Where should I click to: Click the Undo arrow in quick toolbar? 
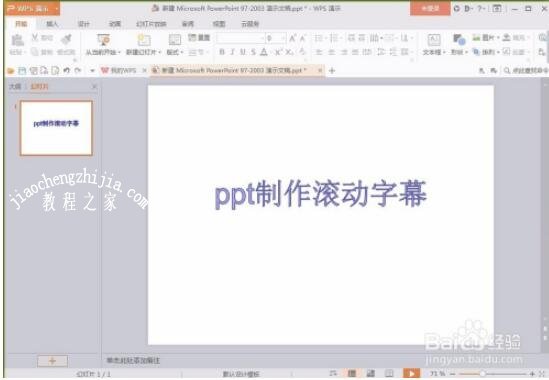[67, 70]
